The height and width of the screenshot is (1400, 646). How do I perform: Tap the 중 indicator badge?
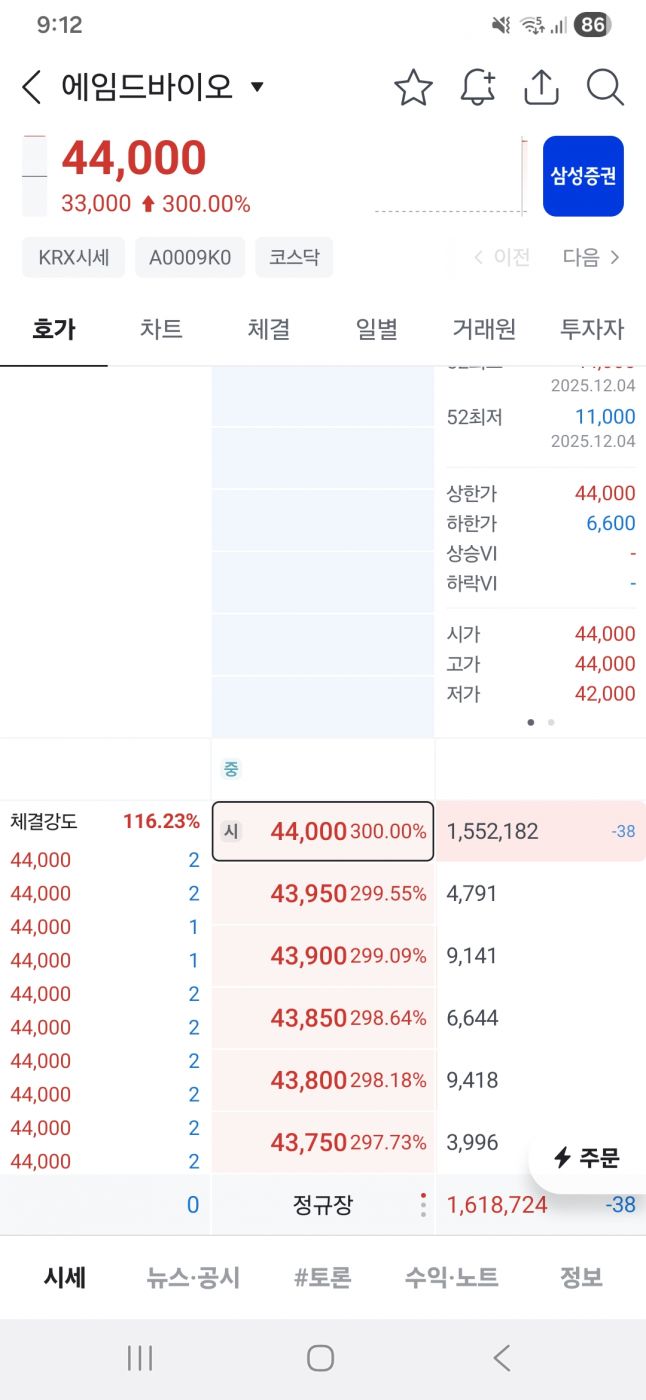(x=231, y=769)
